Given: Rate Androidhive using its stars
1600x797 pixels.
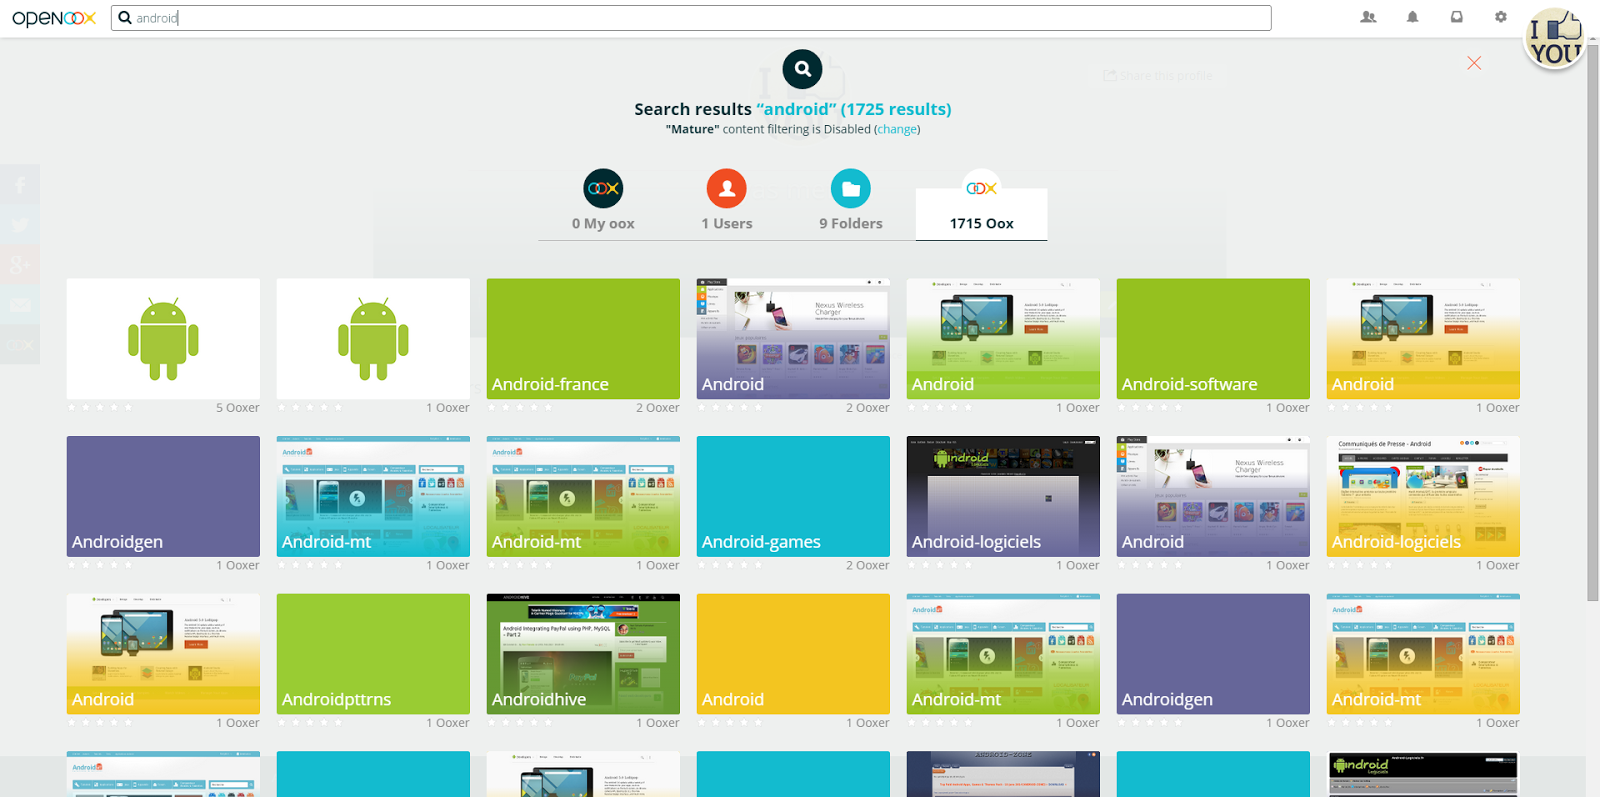Looking at the screenshot, I should (520, 722).
